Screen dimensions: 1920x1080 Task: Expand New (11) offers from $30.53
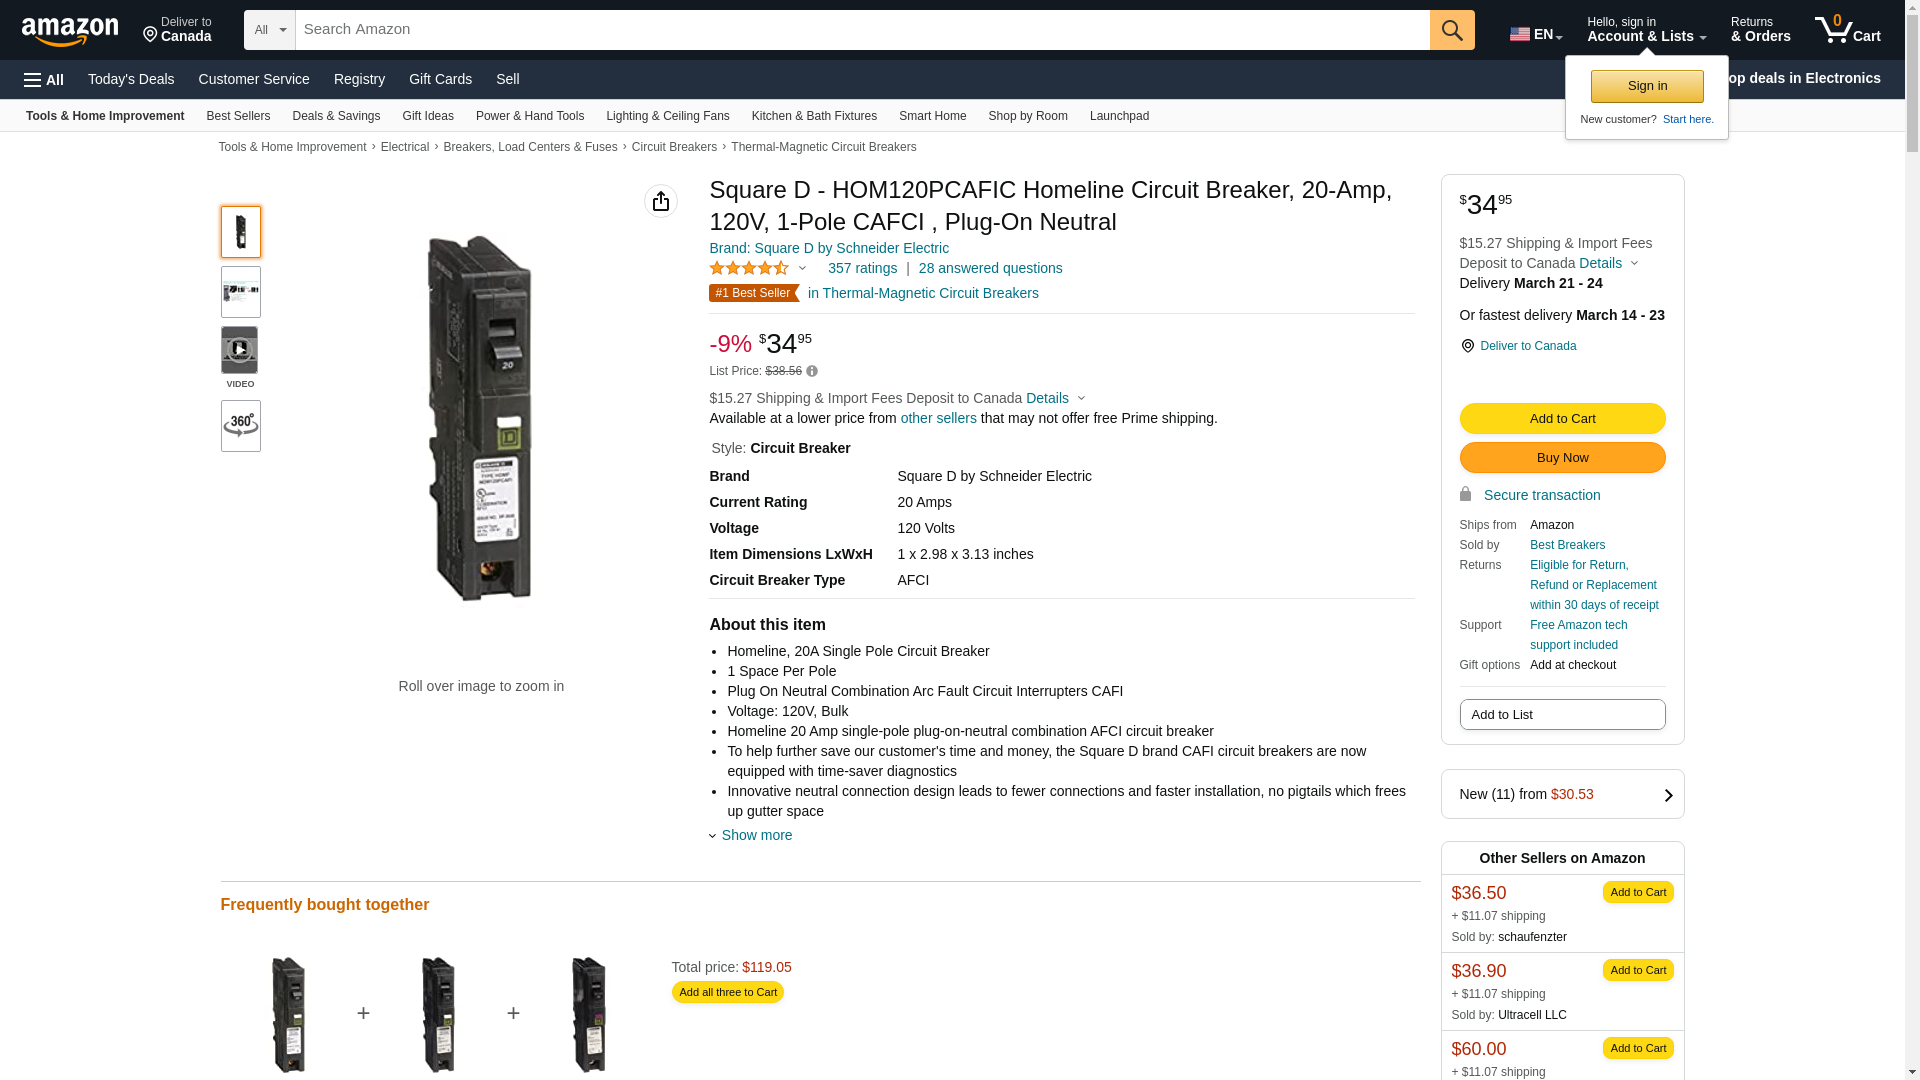1562,794
